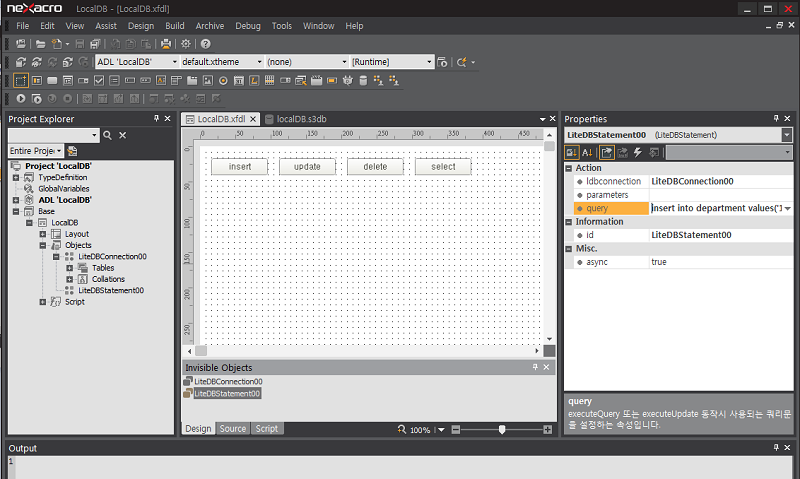Pin the Project Explorer panel
The width and height of the screenshot is (800, 479).
click(x=156, y=118)
